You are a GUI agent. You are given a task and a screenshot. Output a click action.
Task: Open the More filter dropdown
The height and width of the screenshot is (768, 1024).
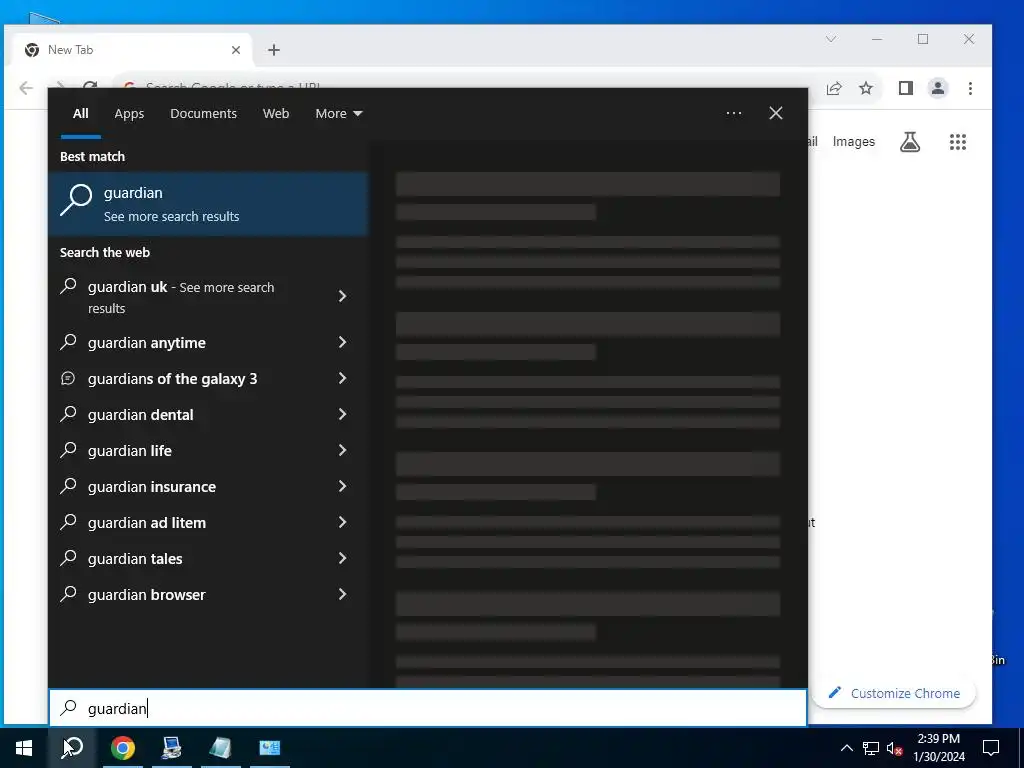pyautogui.click(x=338, y=114)
